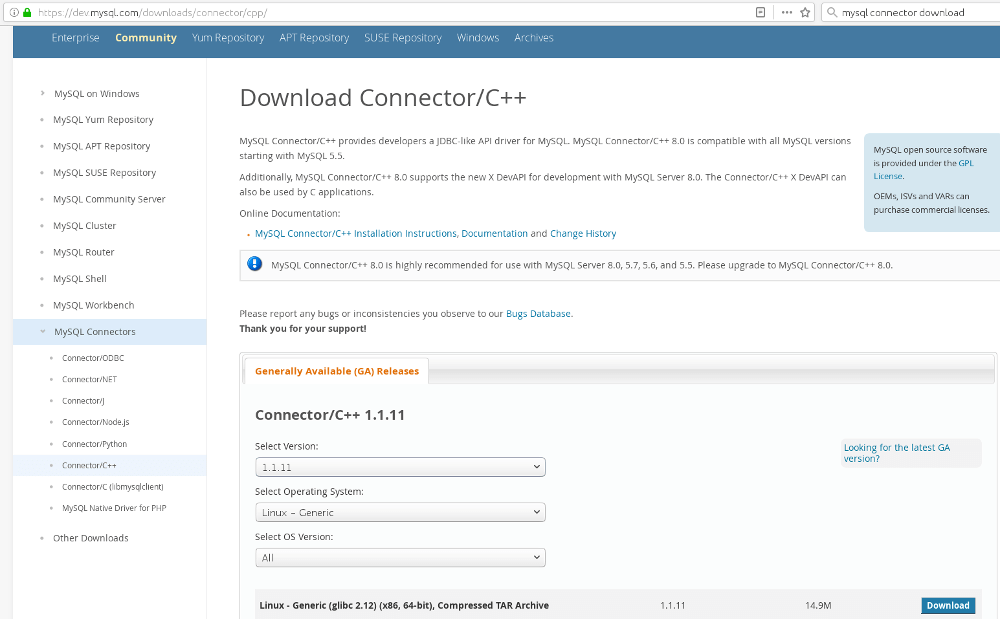The image size is (1000, 619).
Task: Open the Bugs Database link
Action: [538, 314]
